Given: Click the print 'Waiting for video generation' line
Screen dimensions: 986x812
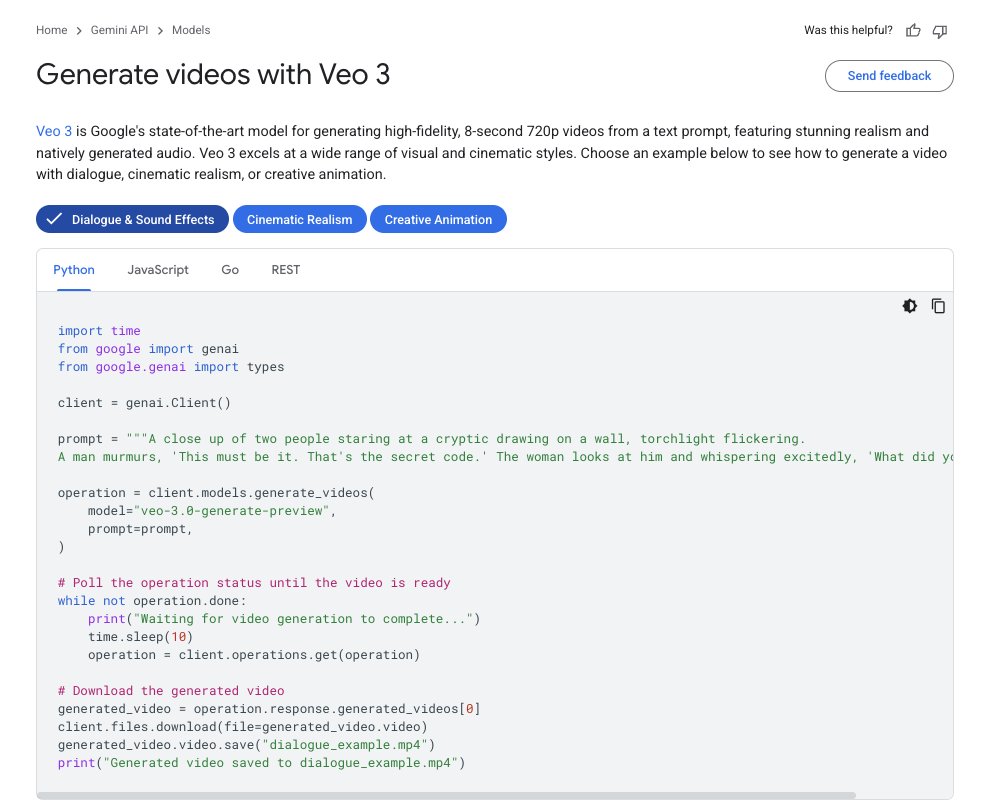Looking at the screenshot, I should click(x=284, y=619).
